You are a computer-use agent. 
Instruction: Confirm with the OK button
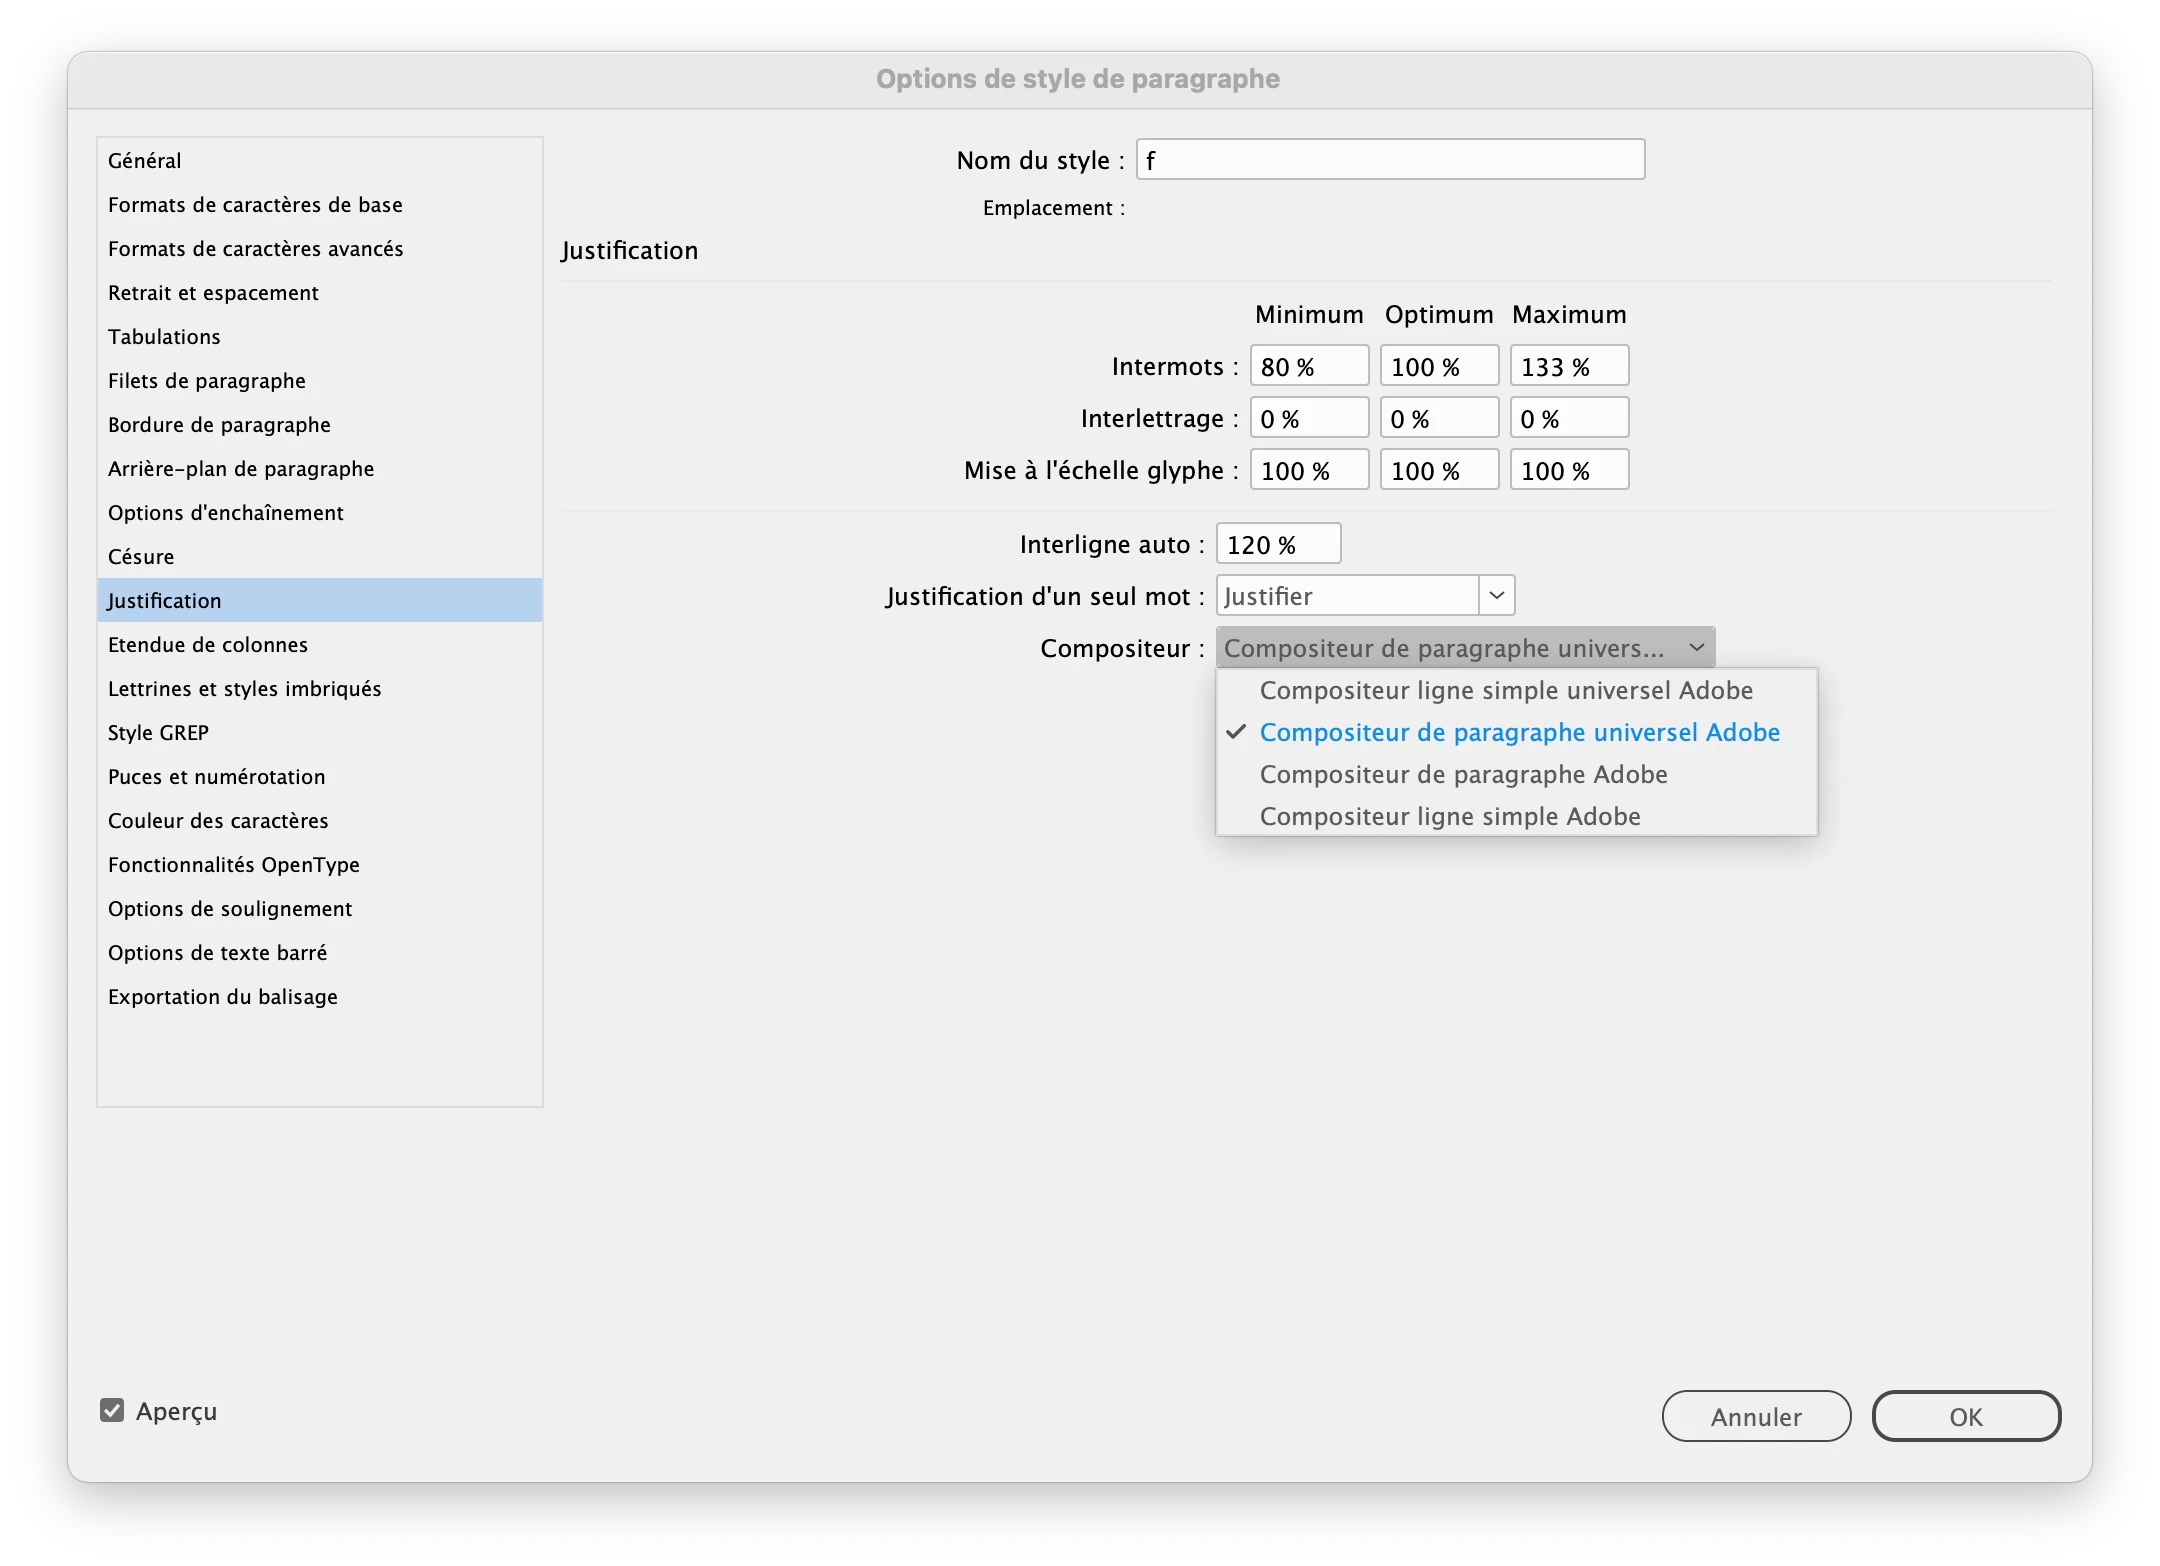tap(1965, 1416)
